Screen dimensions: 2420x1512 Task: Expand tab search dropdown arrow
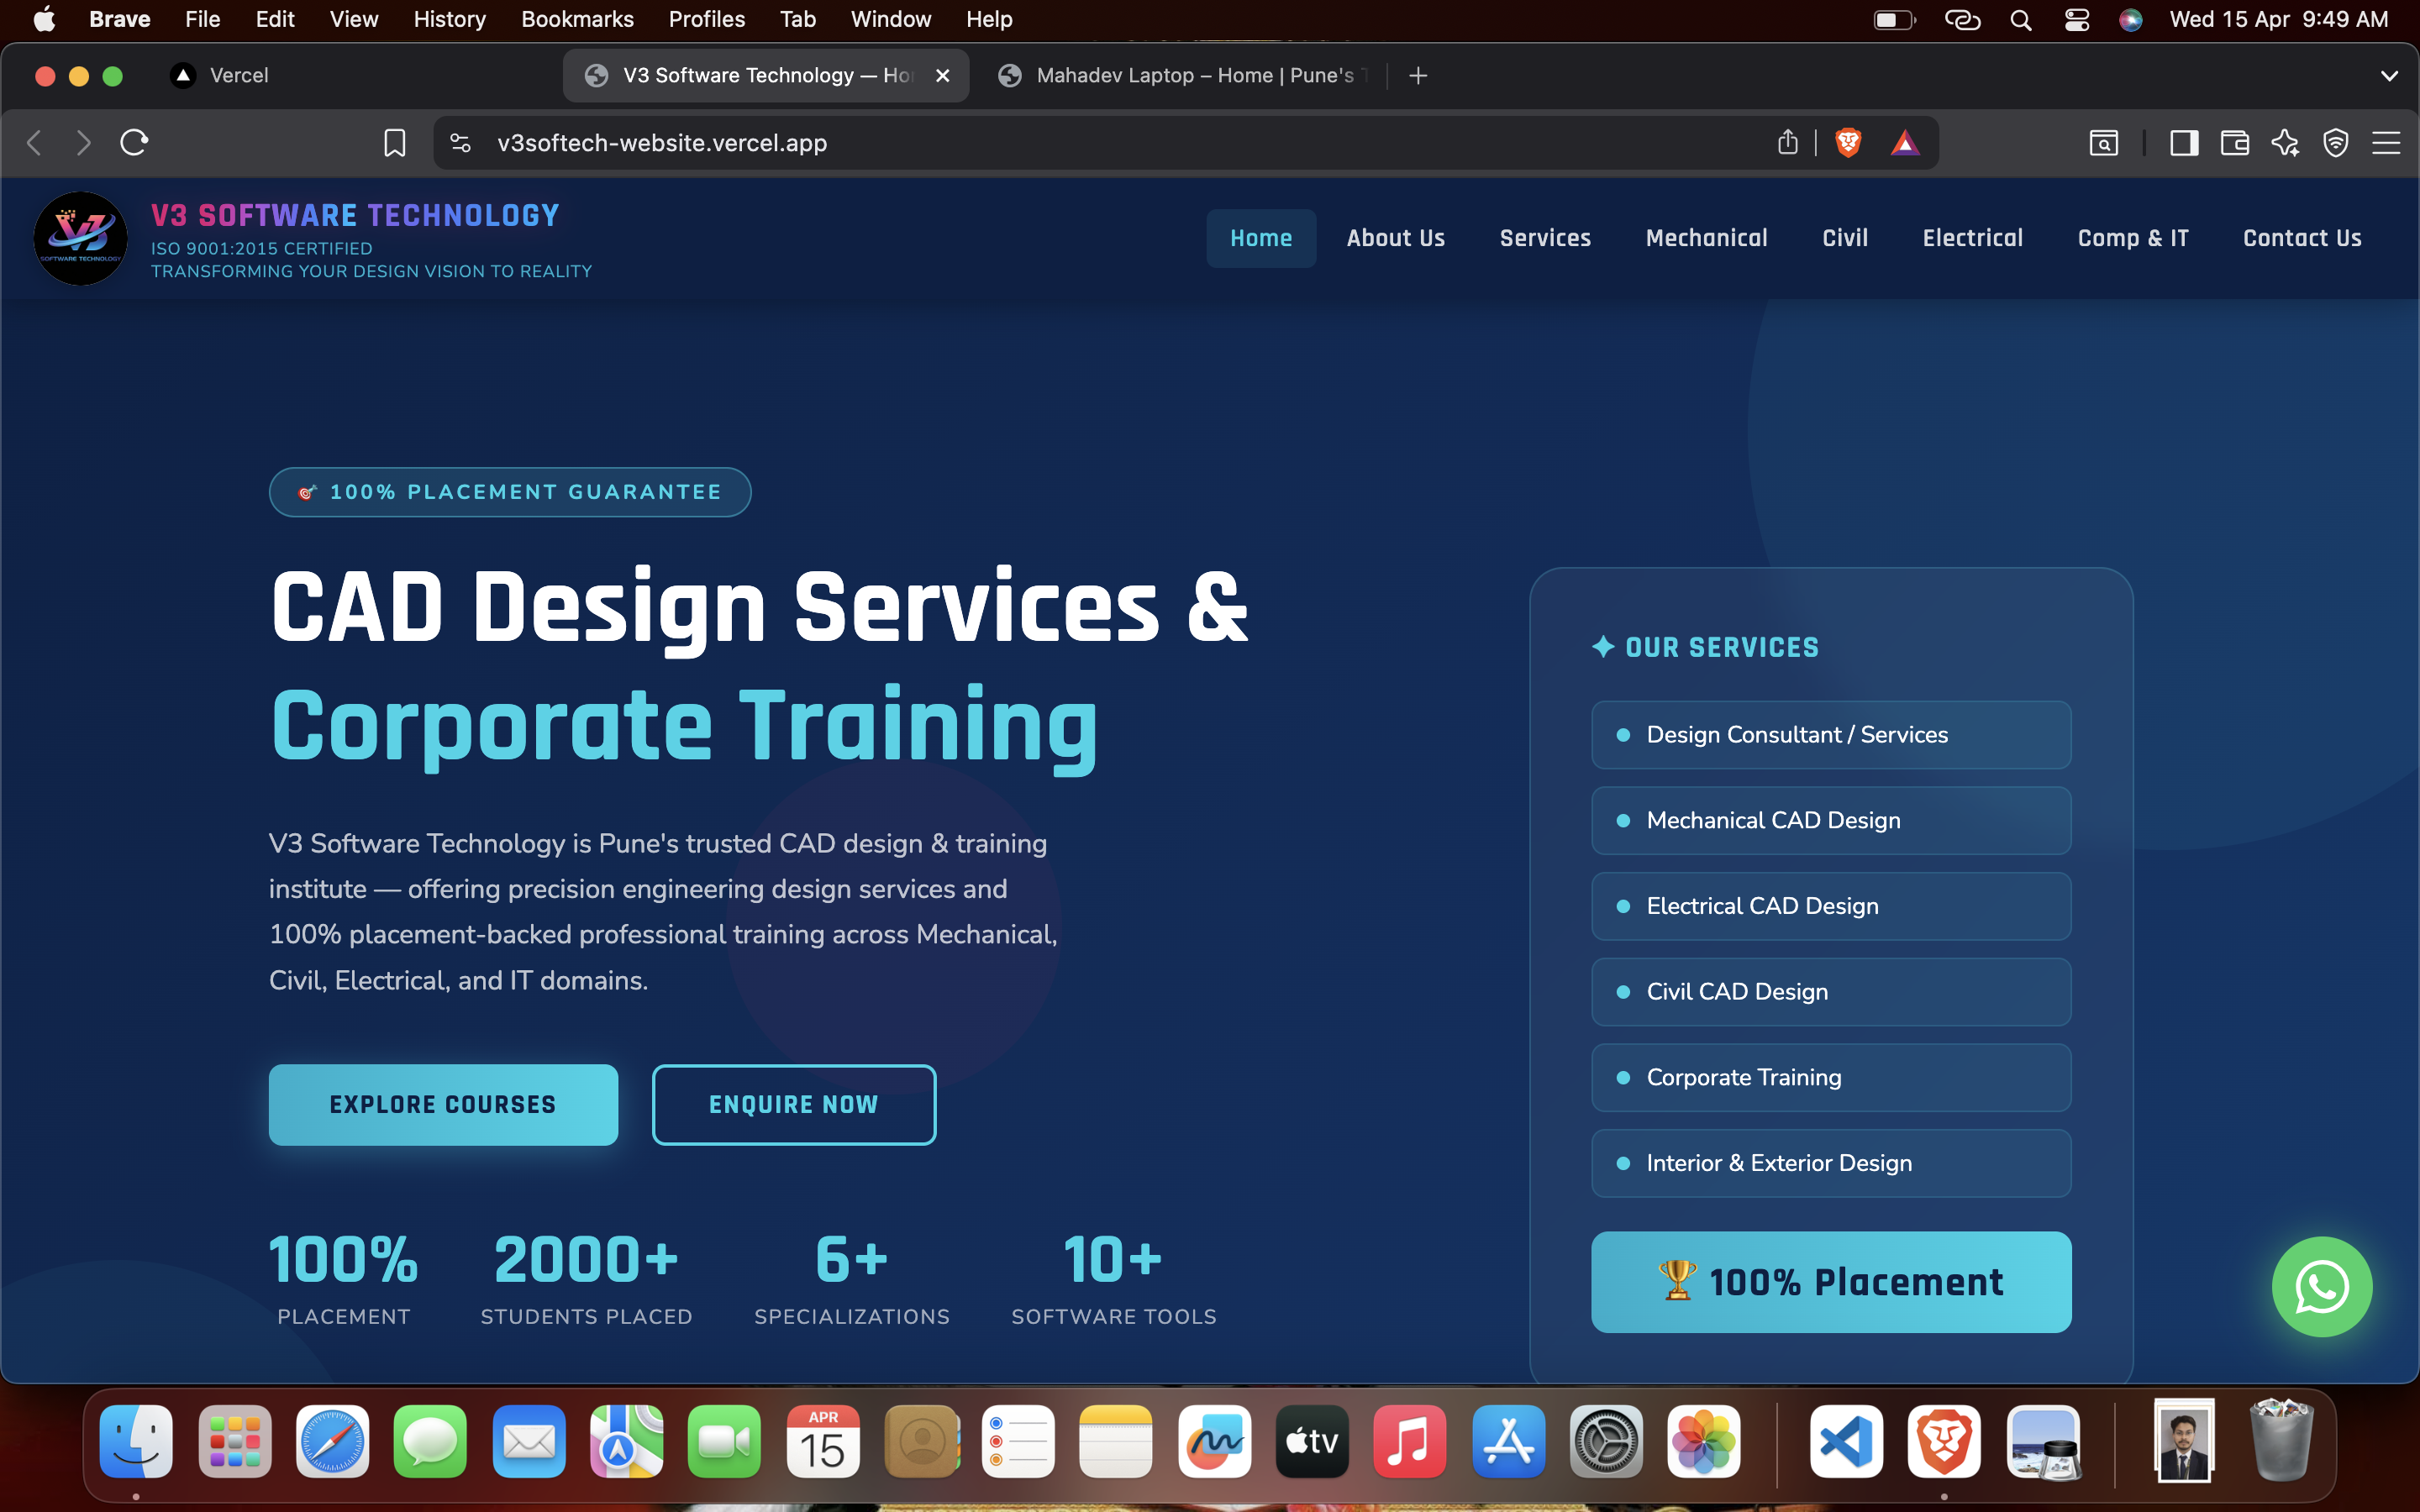(x=2390, y=76)
